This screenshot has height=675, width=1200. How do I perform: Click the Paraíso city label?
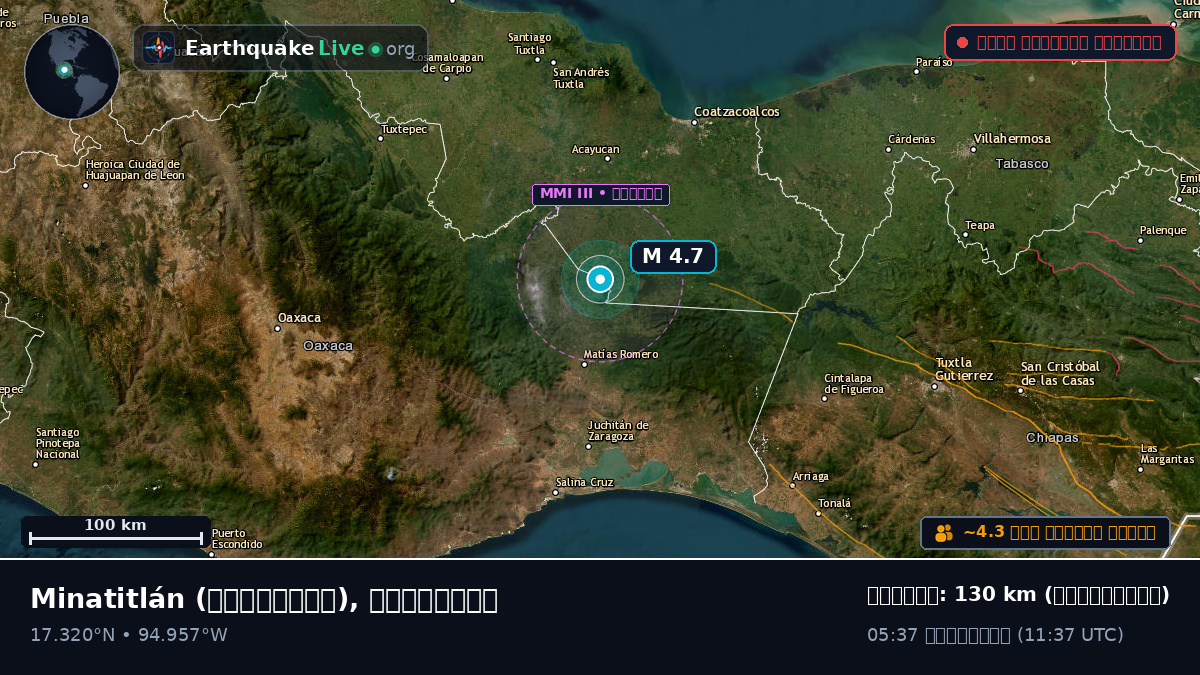tap(934, 62)
